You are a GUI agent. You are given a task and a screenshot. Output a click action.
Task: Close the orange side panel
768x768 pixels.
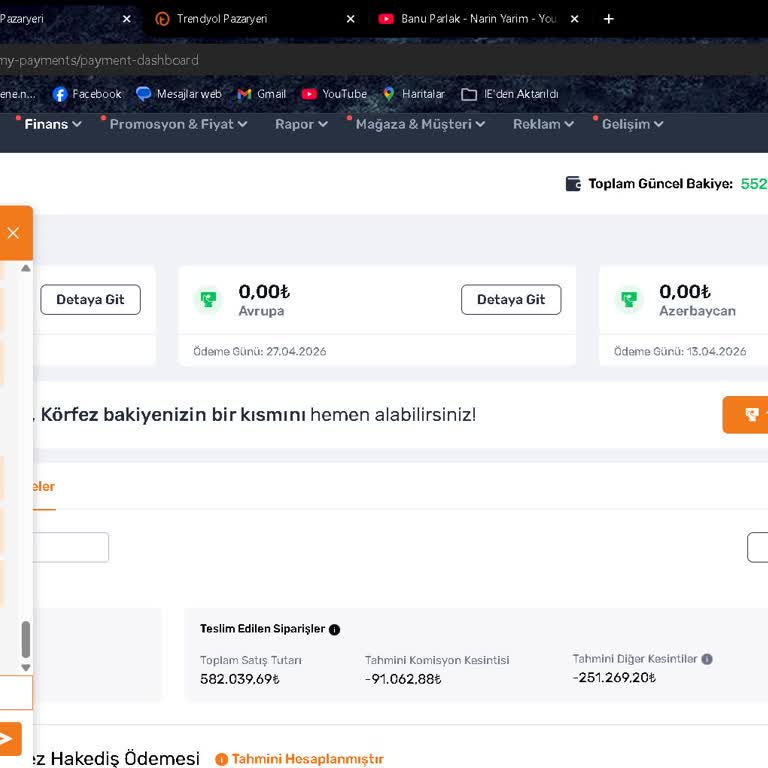click(13, 233)
